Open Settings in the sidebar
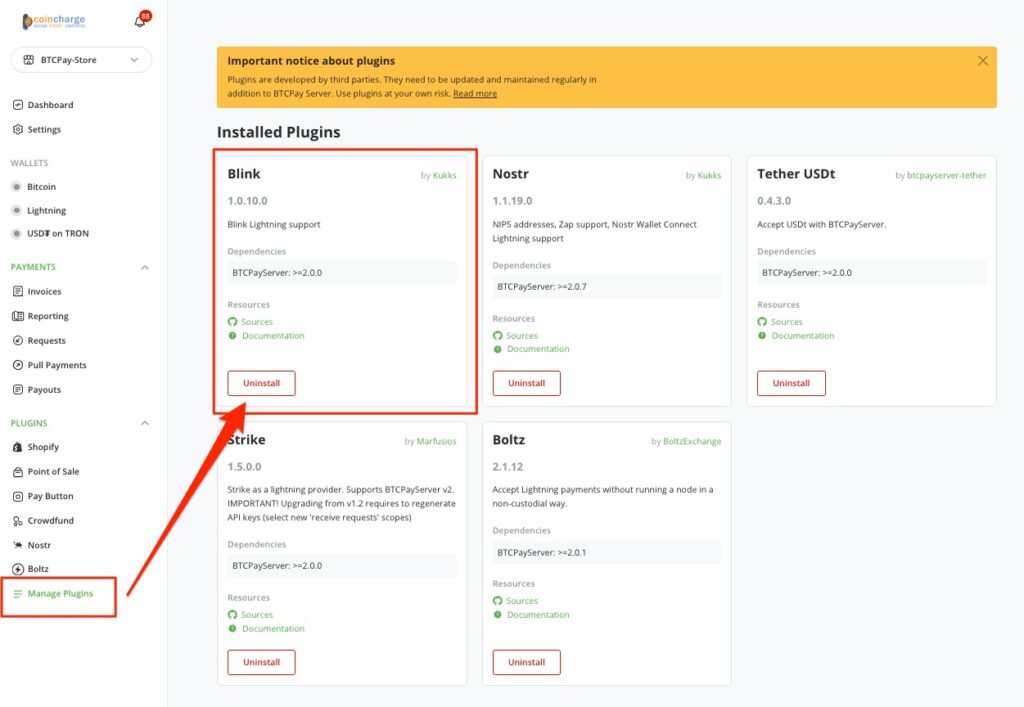 pyautogui.click(x=44, y=129)
